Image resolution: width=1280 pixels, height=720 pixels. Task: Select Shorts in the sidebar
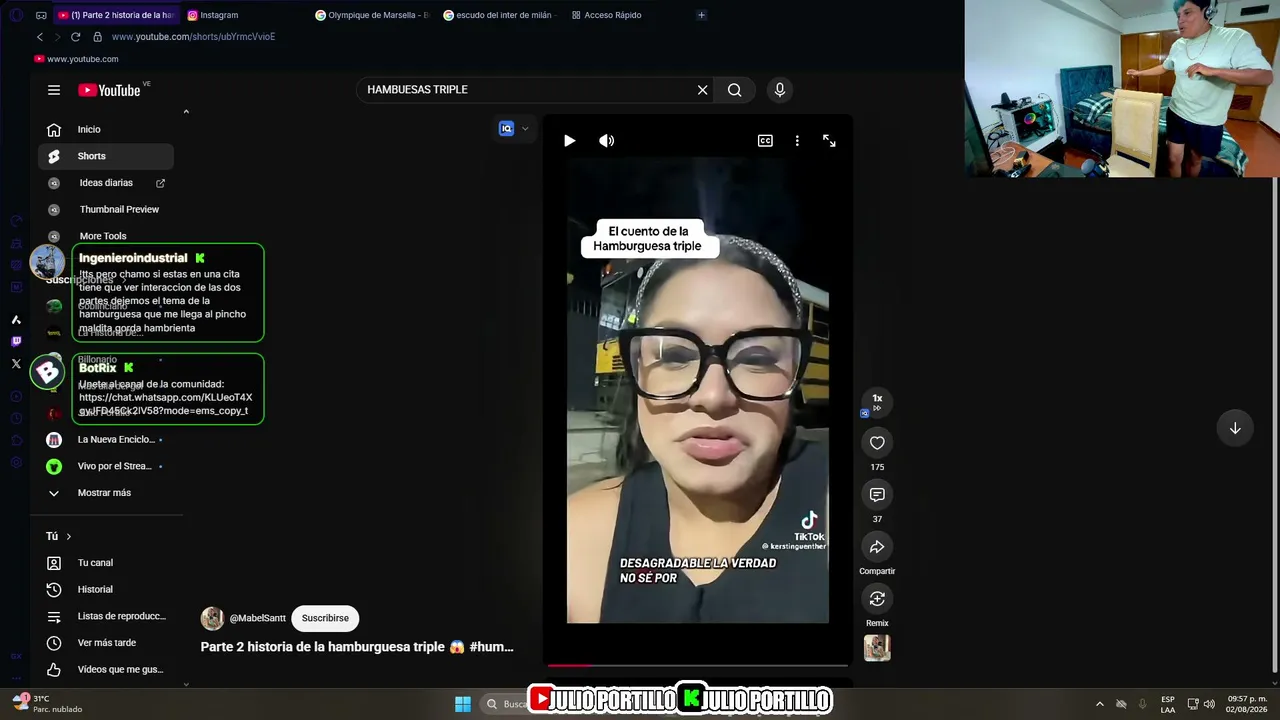pyautogui.click(x=106, y=156)
